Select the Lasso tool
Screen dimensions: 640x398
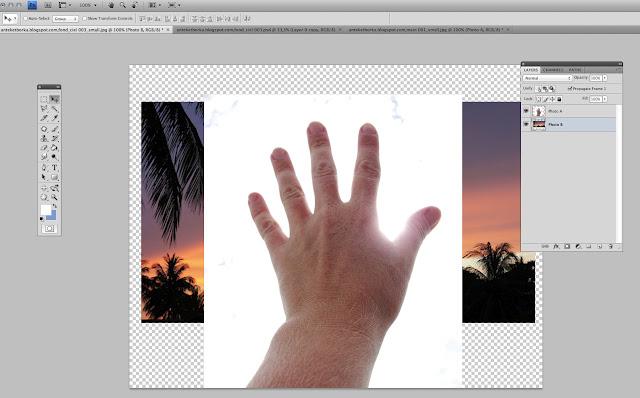[44, 109]
